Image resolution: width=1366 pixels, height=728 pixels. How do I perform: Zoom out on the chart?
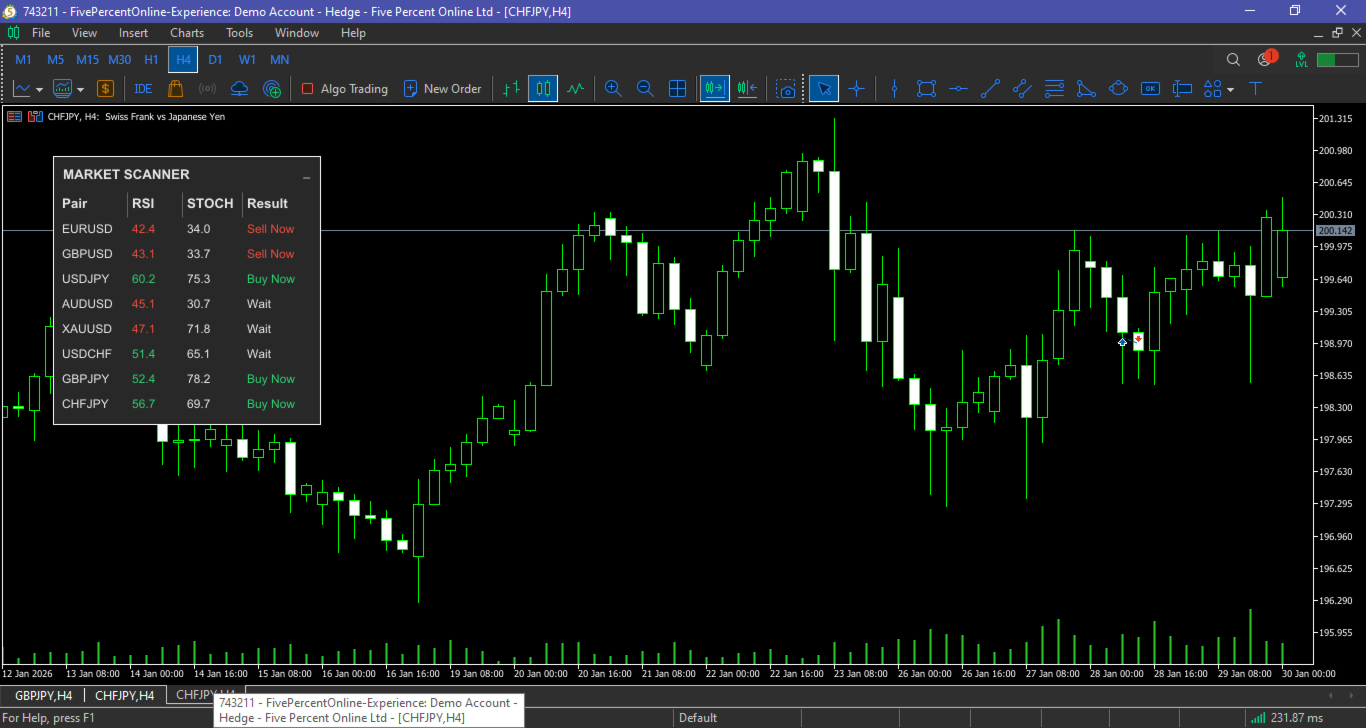click(645, 89)
